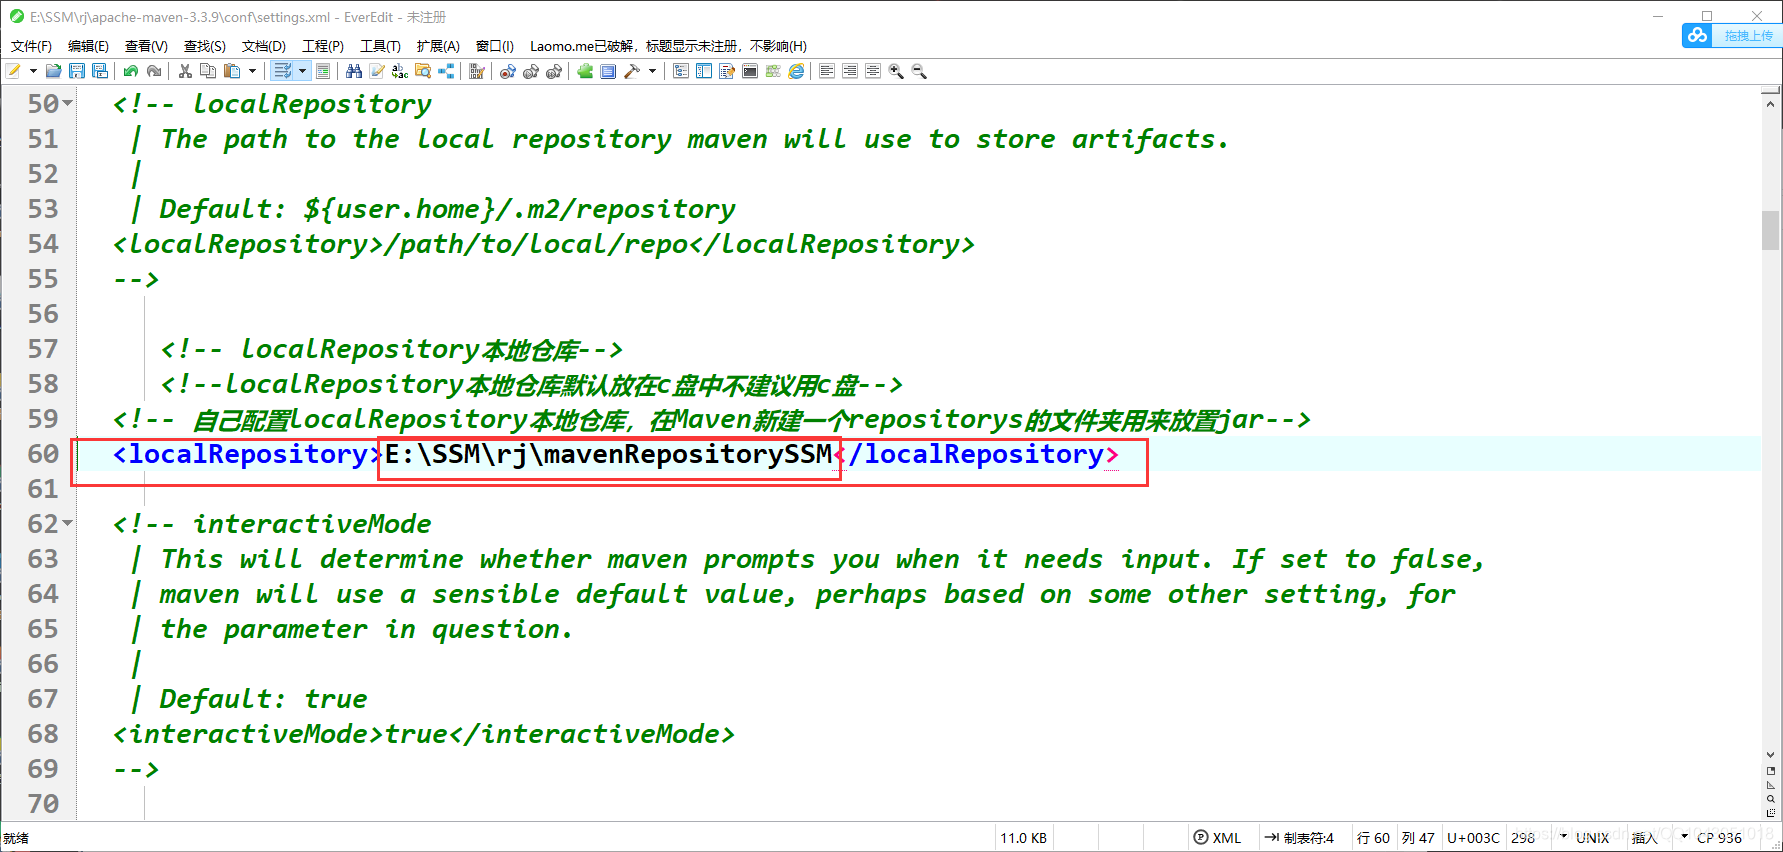Click the zoom out magnifier icon
The height and width of the screenshot is (852, 1783).
(919, 71)
